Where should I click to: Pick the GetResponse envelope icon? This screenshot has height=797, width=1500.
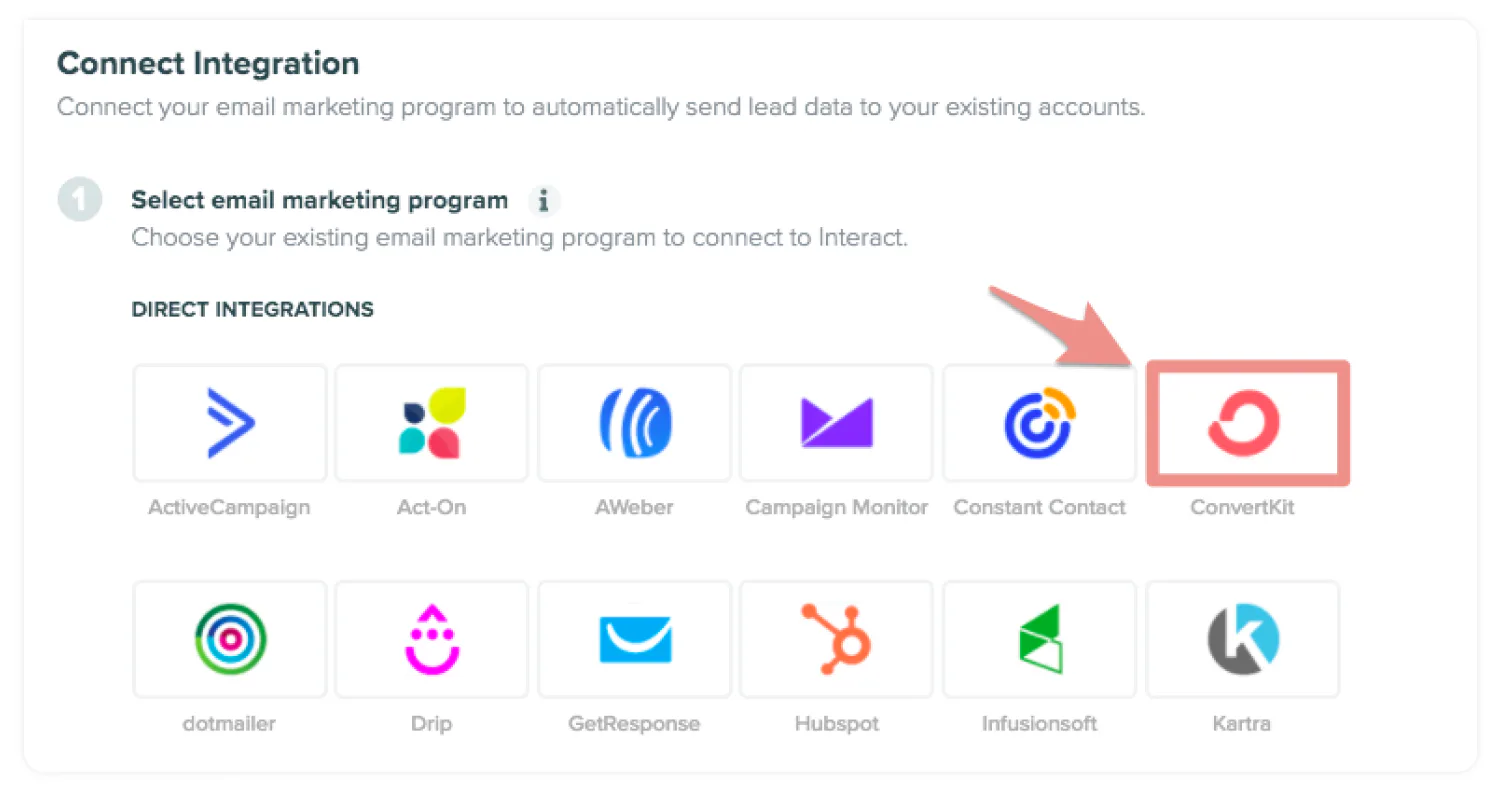[634, 639]
